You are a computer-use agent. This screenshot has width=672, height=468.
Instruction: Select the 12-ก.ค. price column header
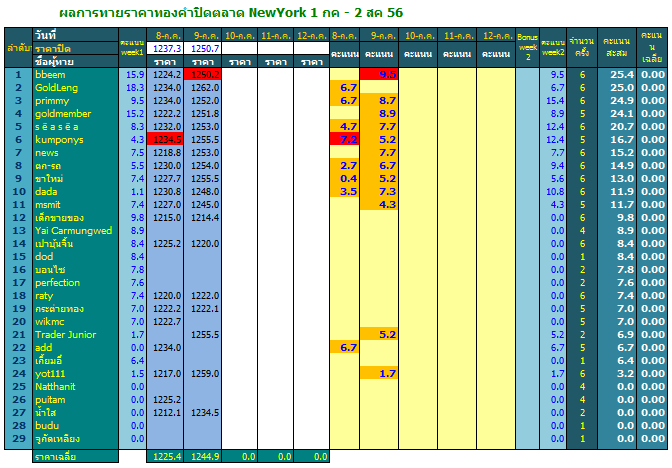click(312, 36)
